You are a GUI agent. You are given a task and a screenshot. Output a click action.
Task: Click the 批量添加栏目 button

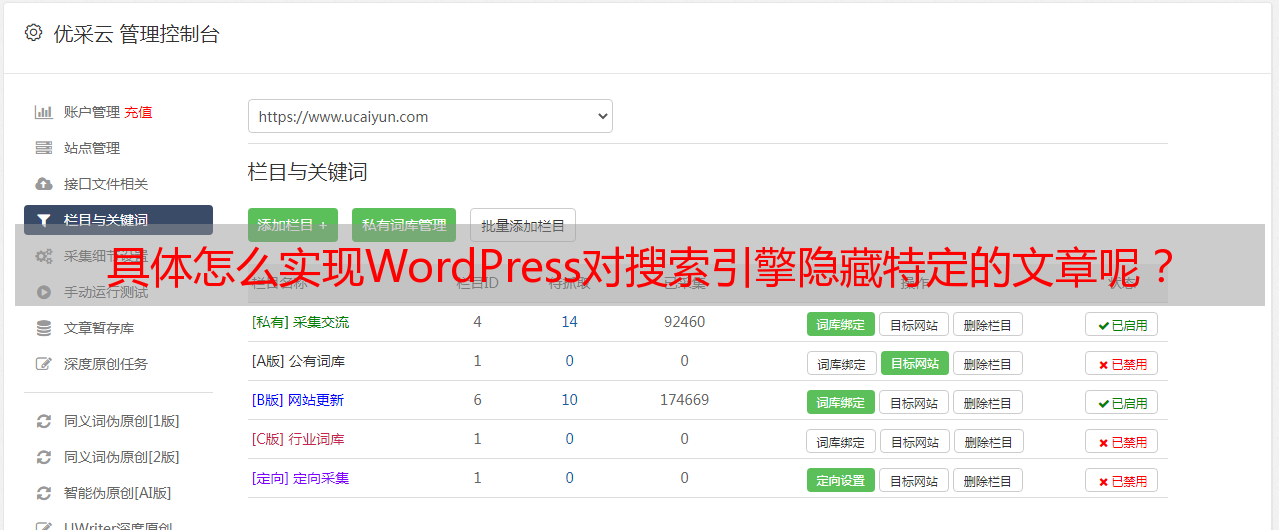523,225
